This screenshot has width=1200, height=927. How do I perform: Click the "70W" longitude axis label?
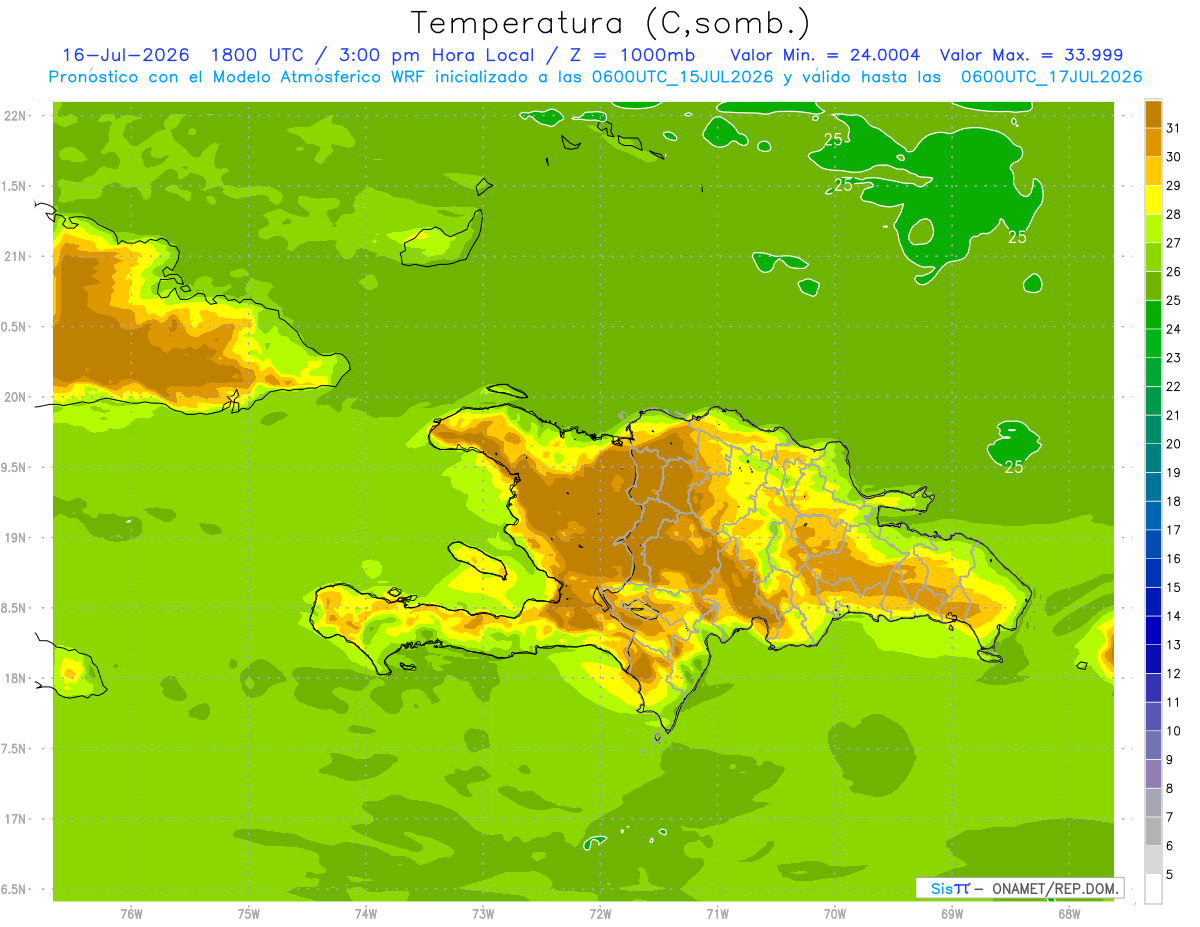[835, 913]
